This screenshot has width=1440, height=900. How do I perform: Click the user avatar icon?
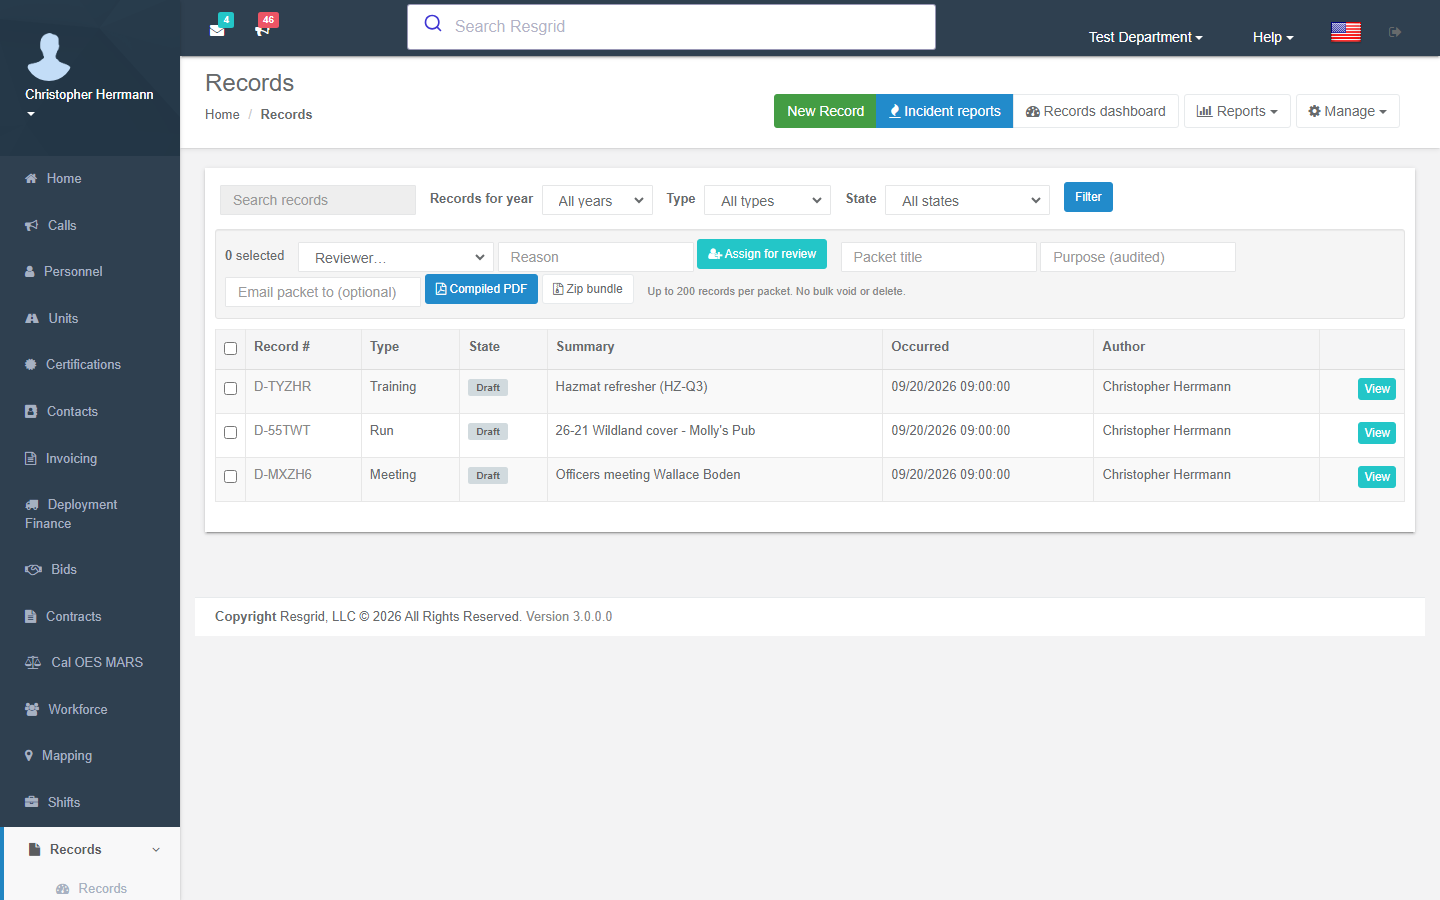pyautogui.click(x=49, y=57)
